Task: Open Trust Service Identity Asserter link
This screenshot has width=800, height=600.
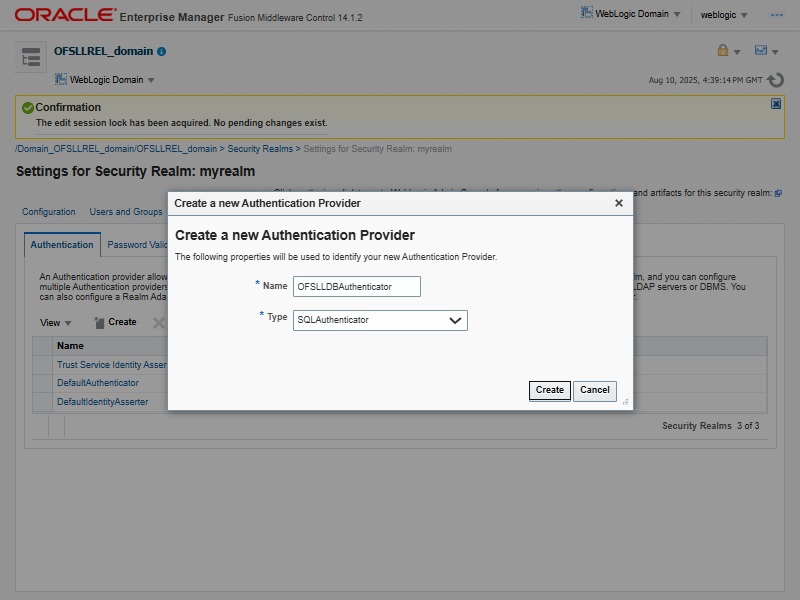Action: click(112, 365)
